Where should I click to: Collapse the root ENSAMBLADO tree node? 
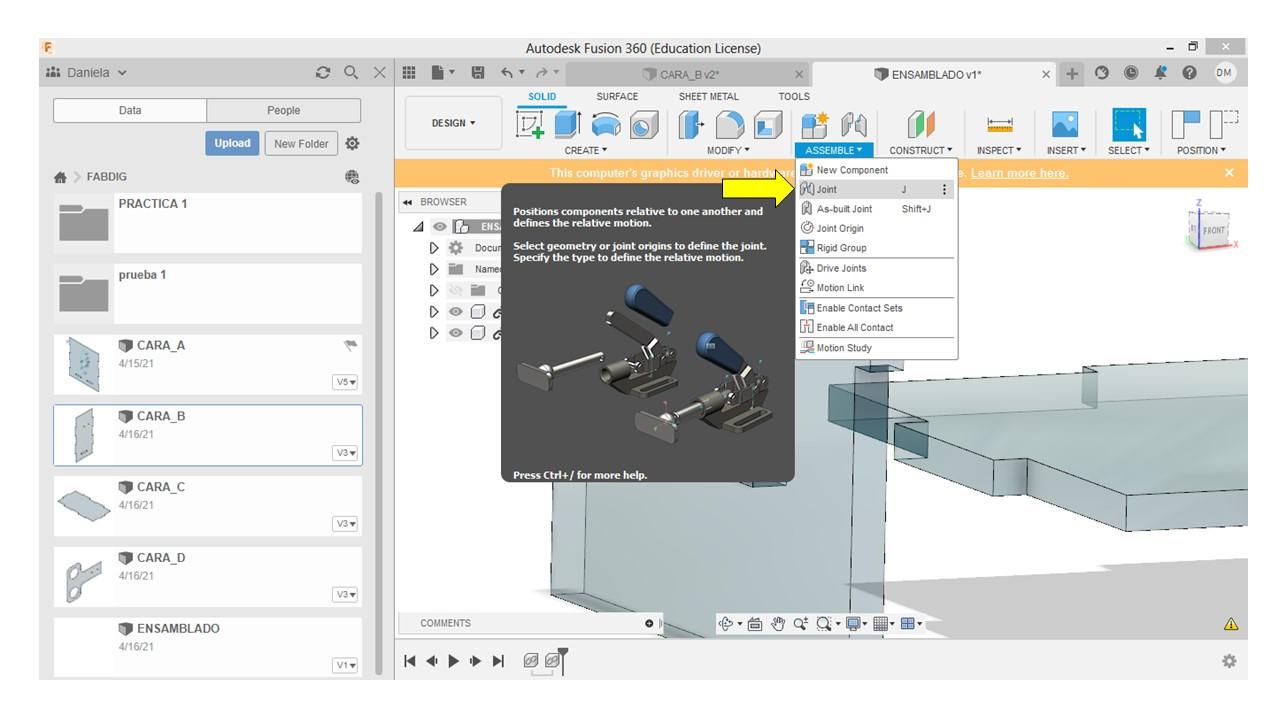coord(419,227)
